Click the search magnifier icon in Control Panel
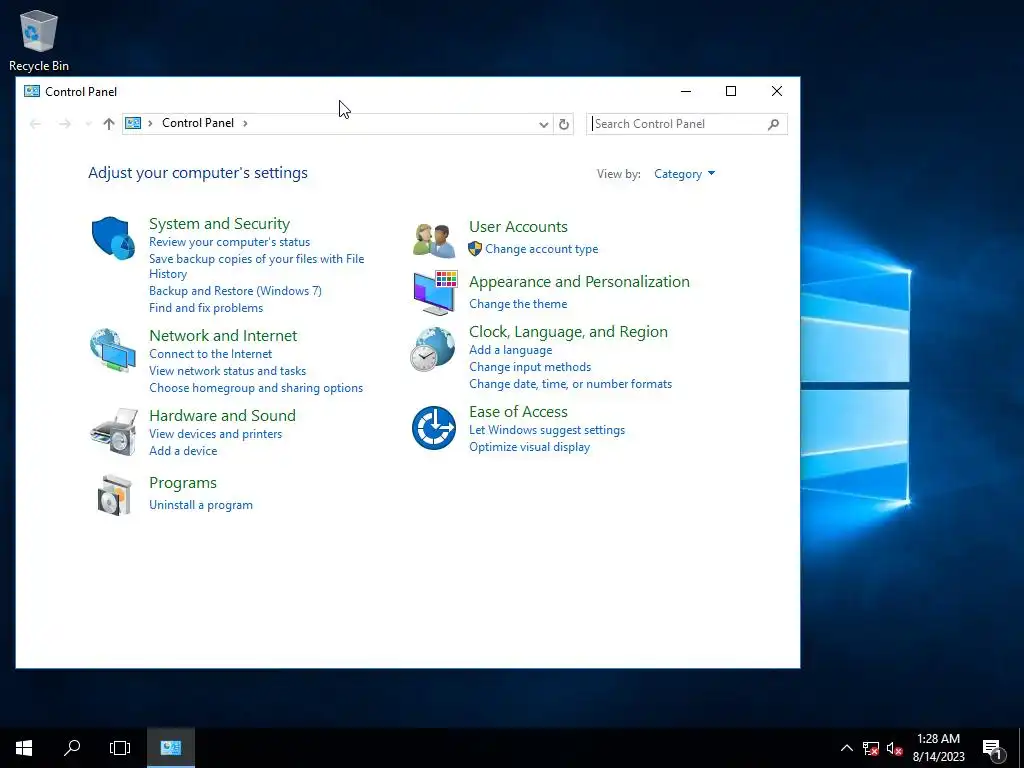Image resolution: width=1024 pixels, height=768 pixels. click(x=773, y=124)
